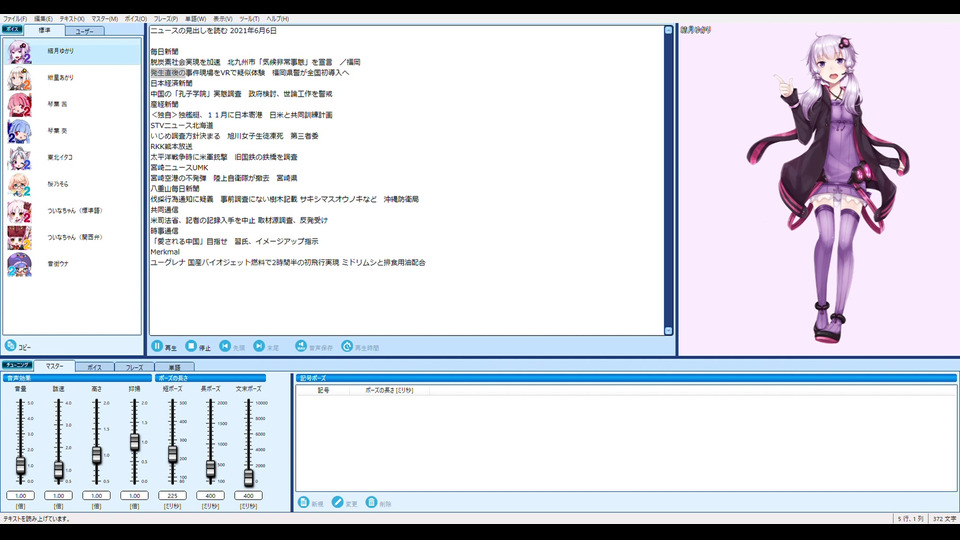This screenshot has height=540, width=960.
Task: Focus the 文末ポーズ value field
Action: point(248,495)
